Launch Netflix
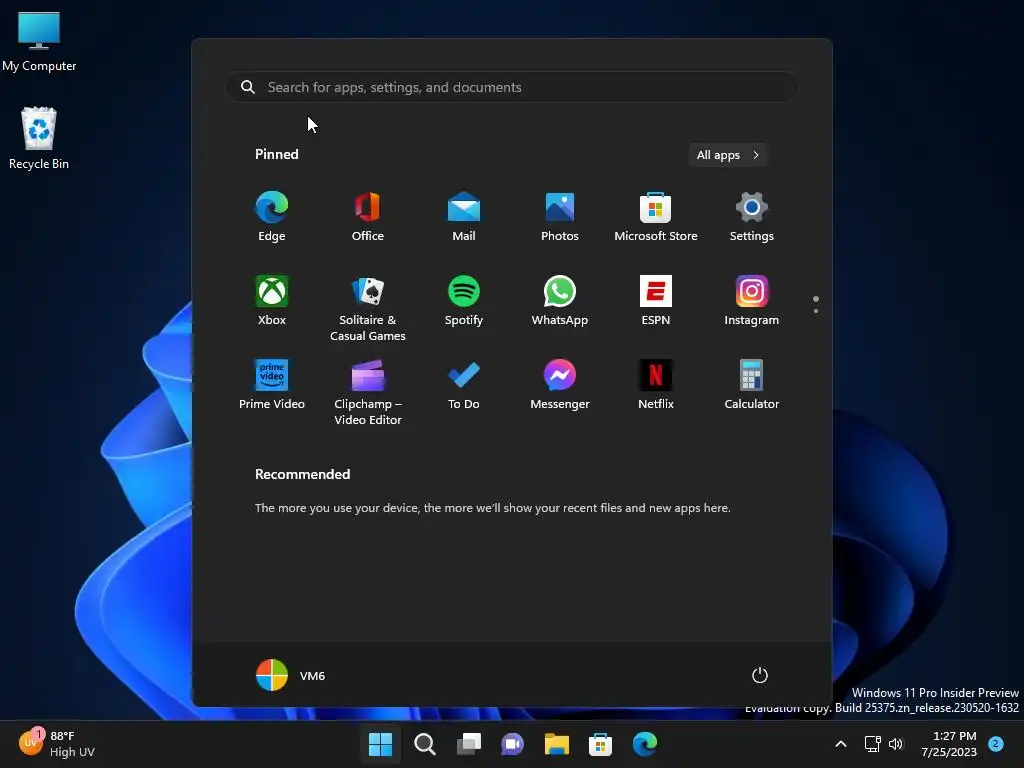Viewport: 1024px width, 768px height. [x=656, y=385]
